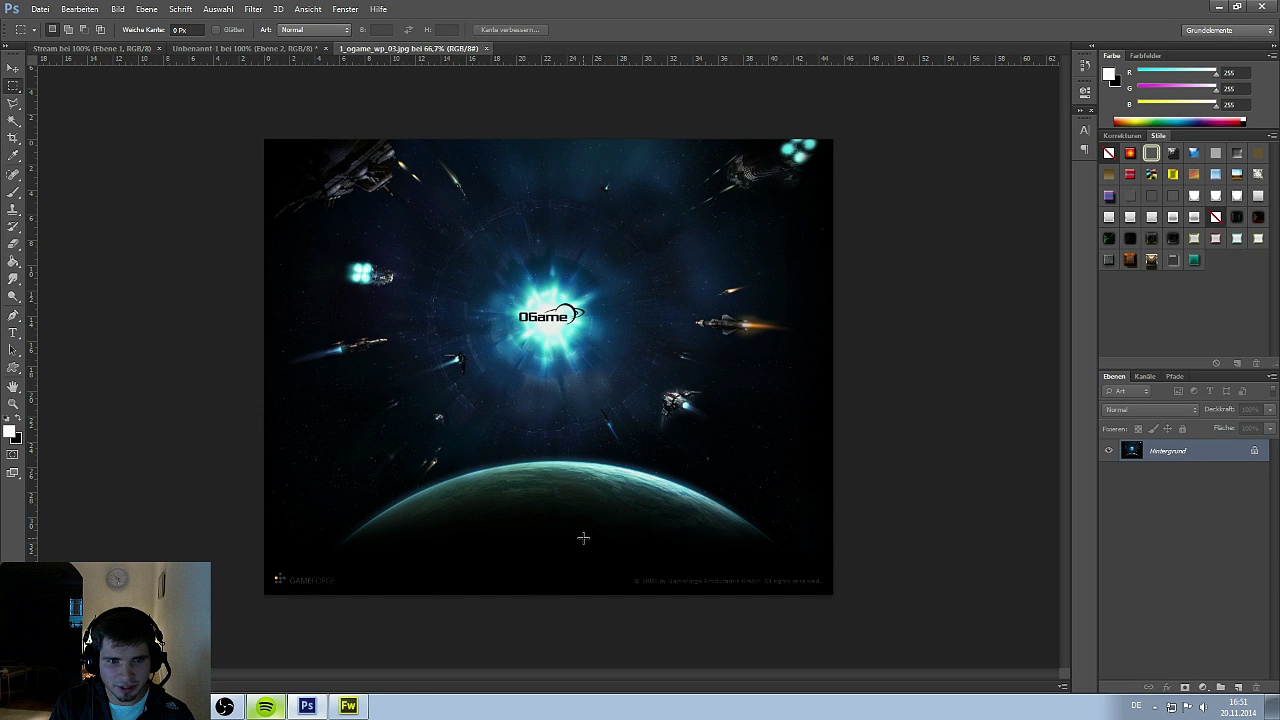This screenshot has height=720, width=1280.
Task: Open the Grundelemente workspace dropdown
Action: [x=1227, y=30]
